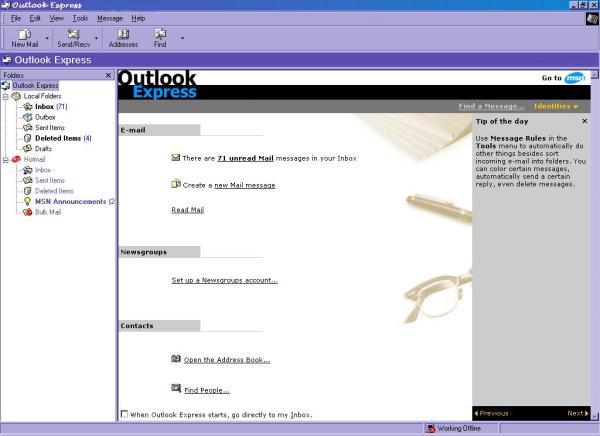
Task: Click the create message icon
Action: click(176, 184)
